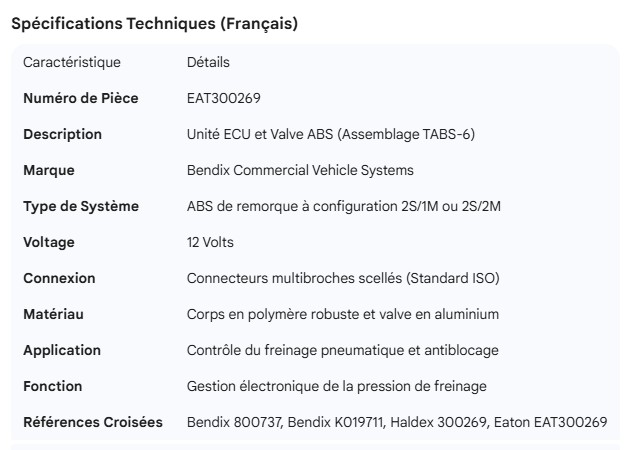The height and width of the screenshot is (450, 629).
Task: Select the "Type de Système" row label
Action: tap(81, 206)
